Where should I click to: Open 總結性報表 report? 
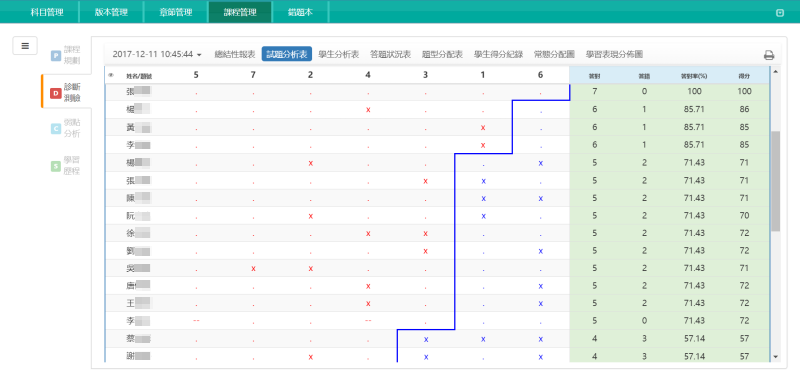point(235,54)
